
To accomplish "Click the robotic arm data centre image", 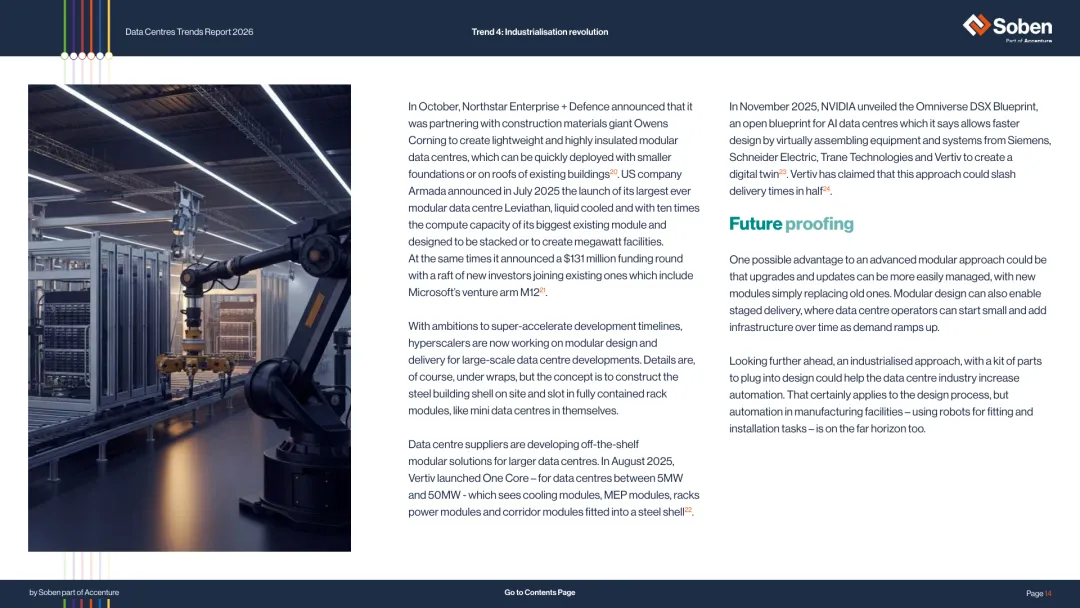I will [x=189, y=317].
